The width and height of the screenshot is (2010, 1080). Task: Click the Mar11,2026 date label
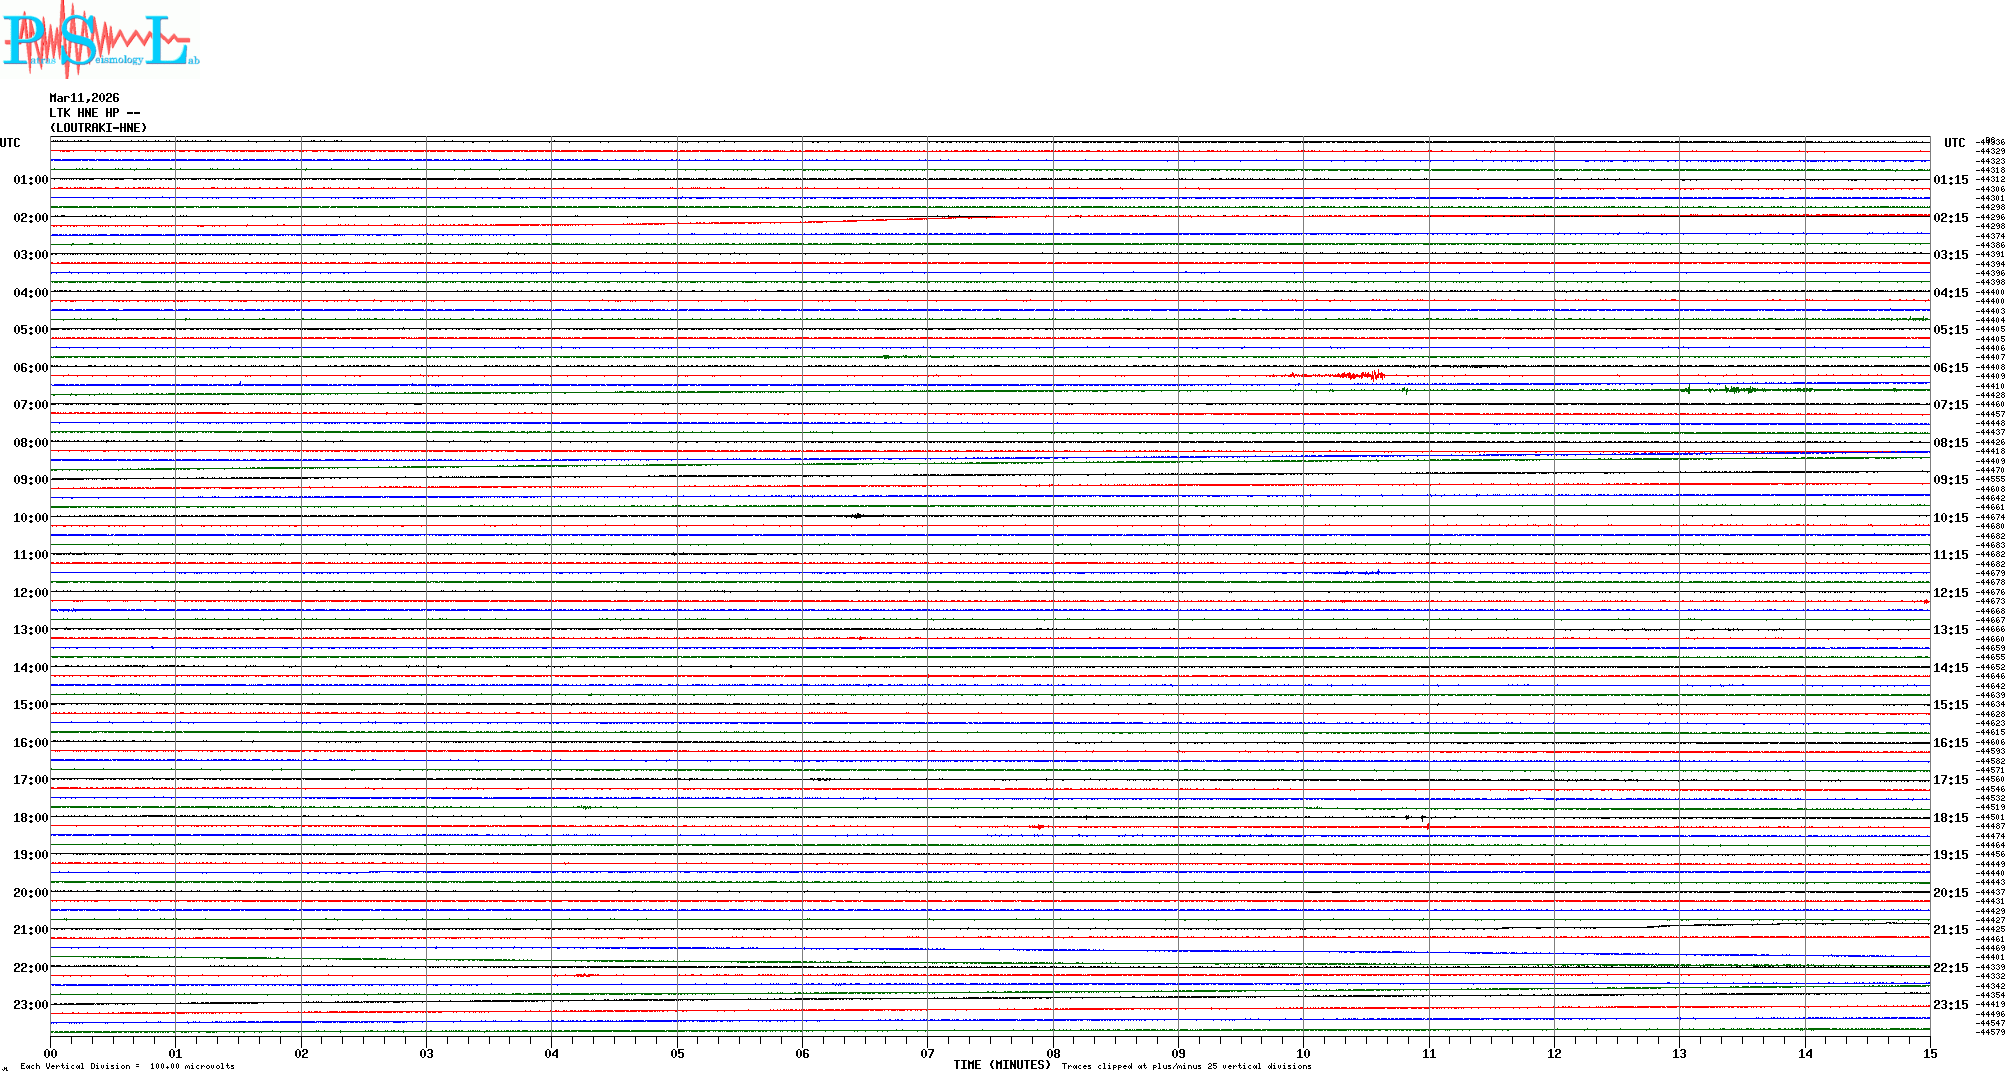coord(84,98)
